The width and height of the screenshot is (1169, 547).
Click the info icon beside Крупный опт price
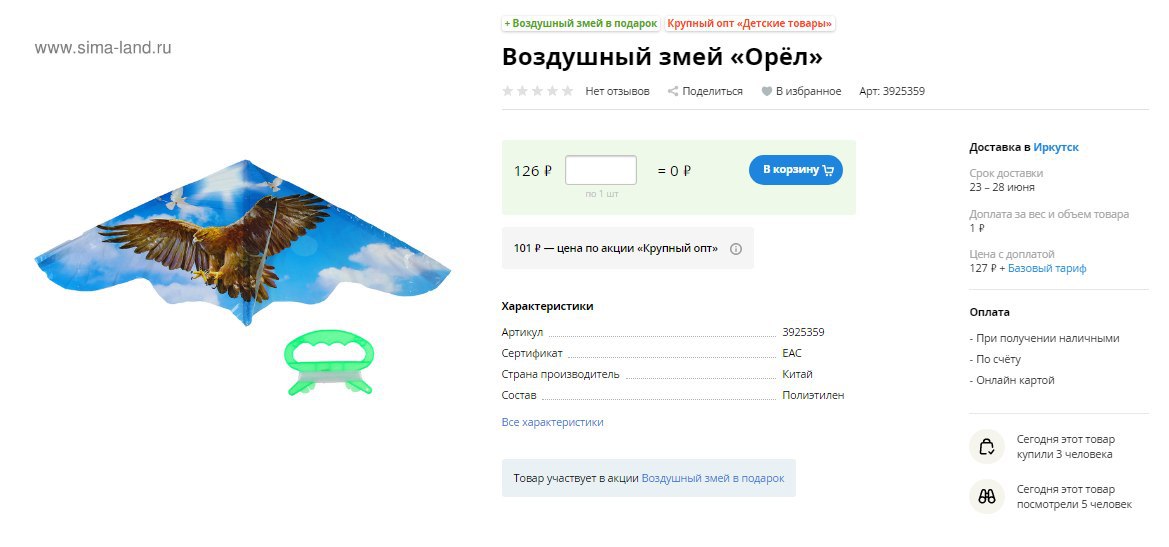tap(736, 249)
